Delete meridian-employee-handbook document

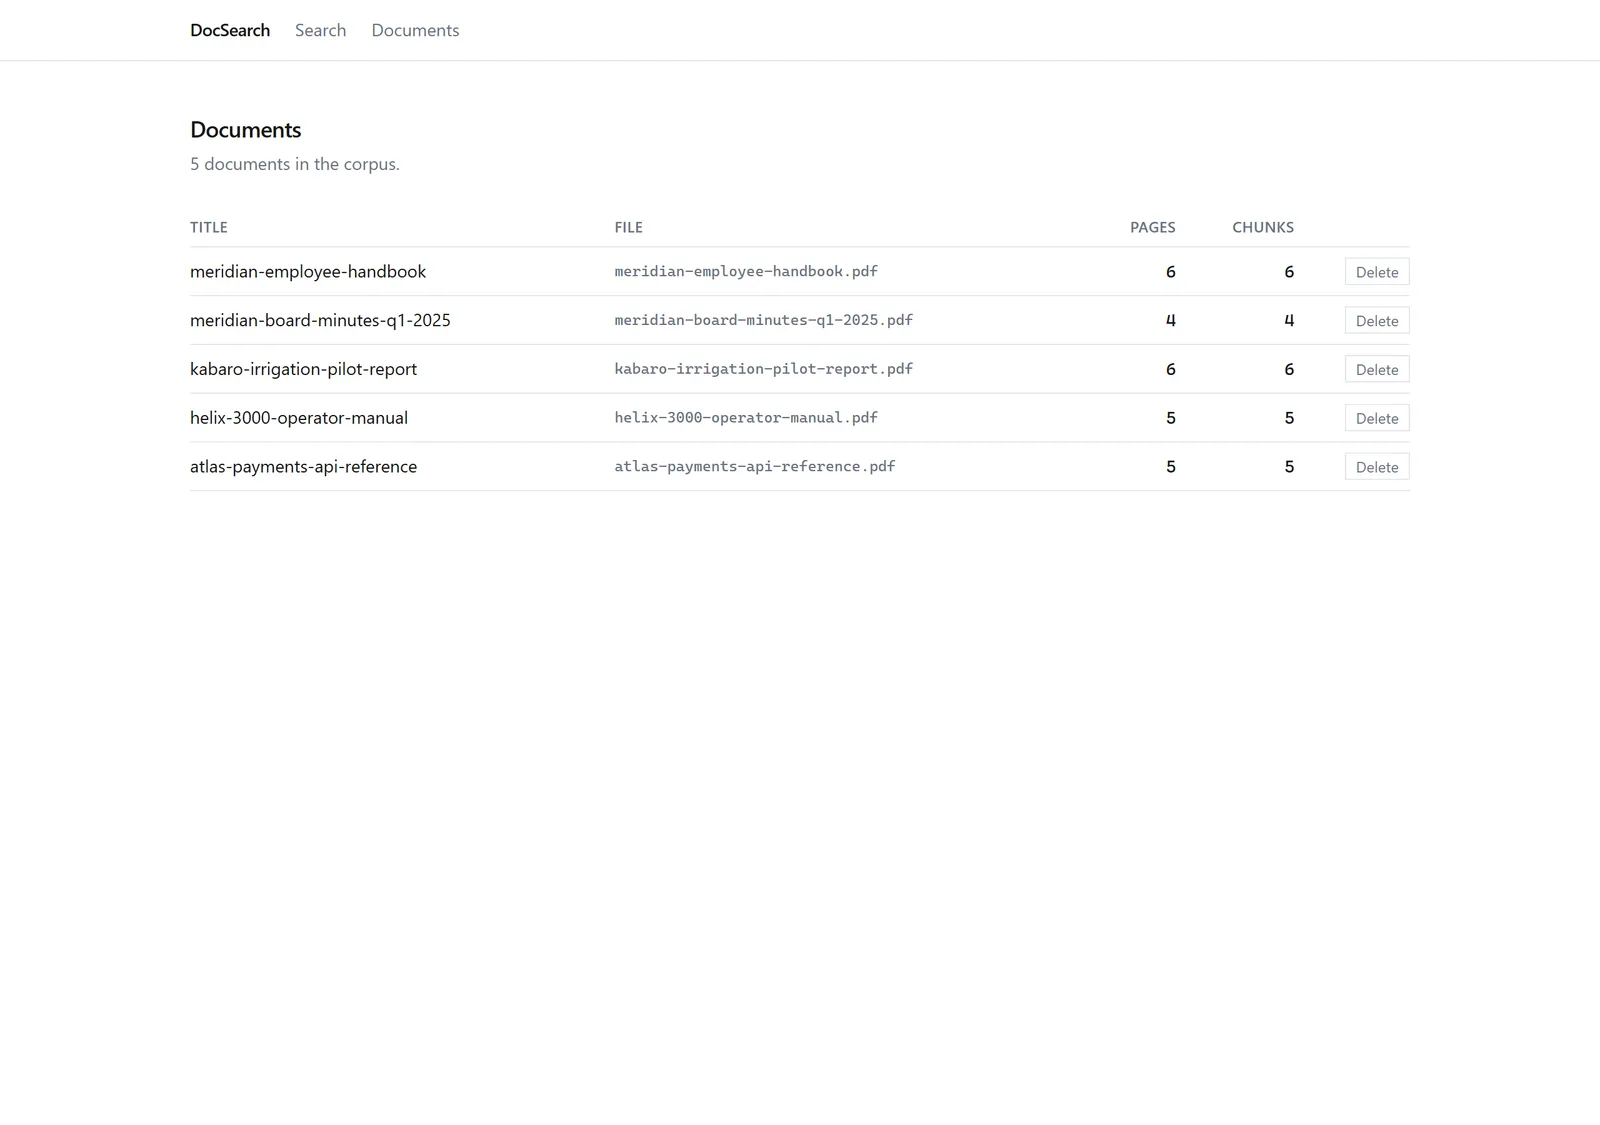click(1377, 272)
